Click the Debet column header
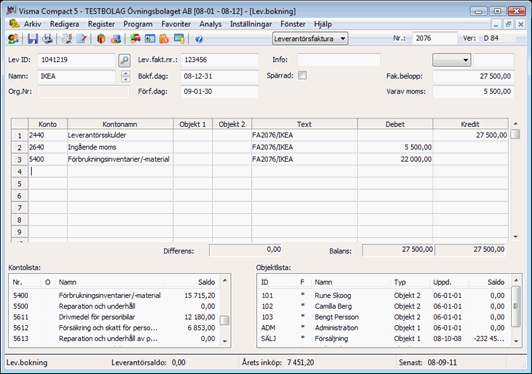Screen dimensions: 532x374 [x=395, y=124]
